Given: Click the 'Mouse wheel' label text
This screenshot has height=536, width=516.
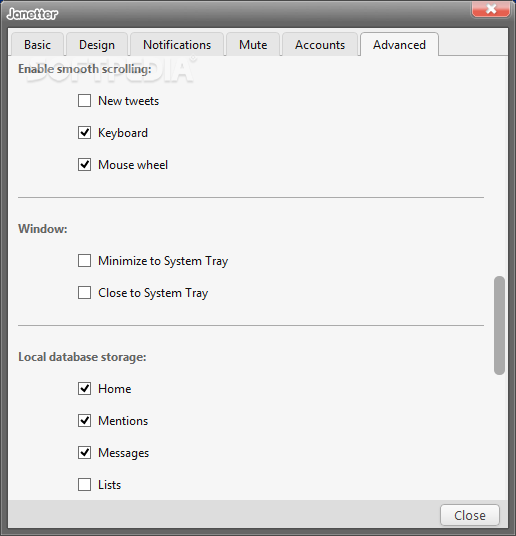Looking at the screenshot, I should pos(133,165).
